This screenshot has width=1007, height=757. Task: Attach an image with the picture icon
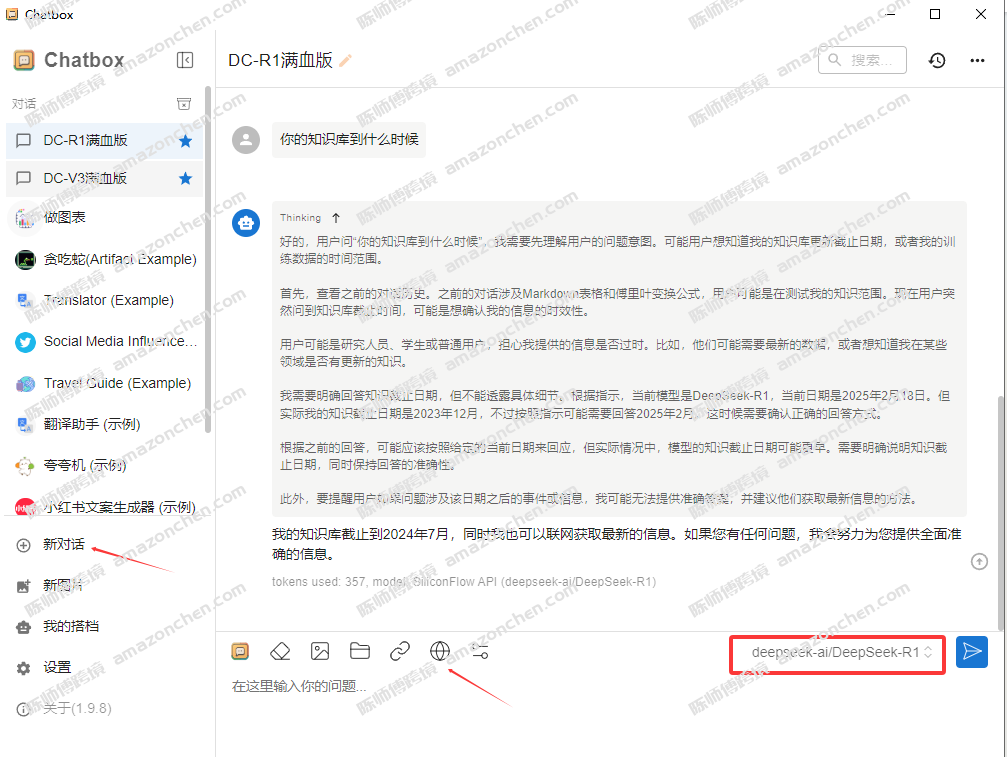coord(320,652)
